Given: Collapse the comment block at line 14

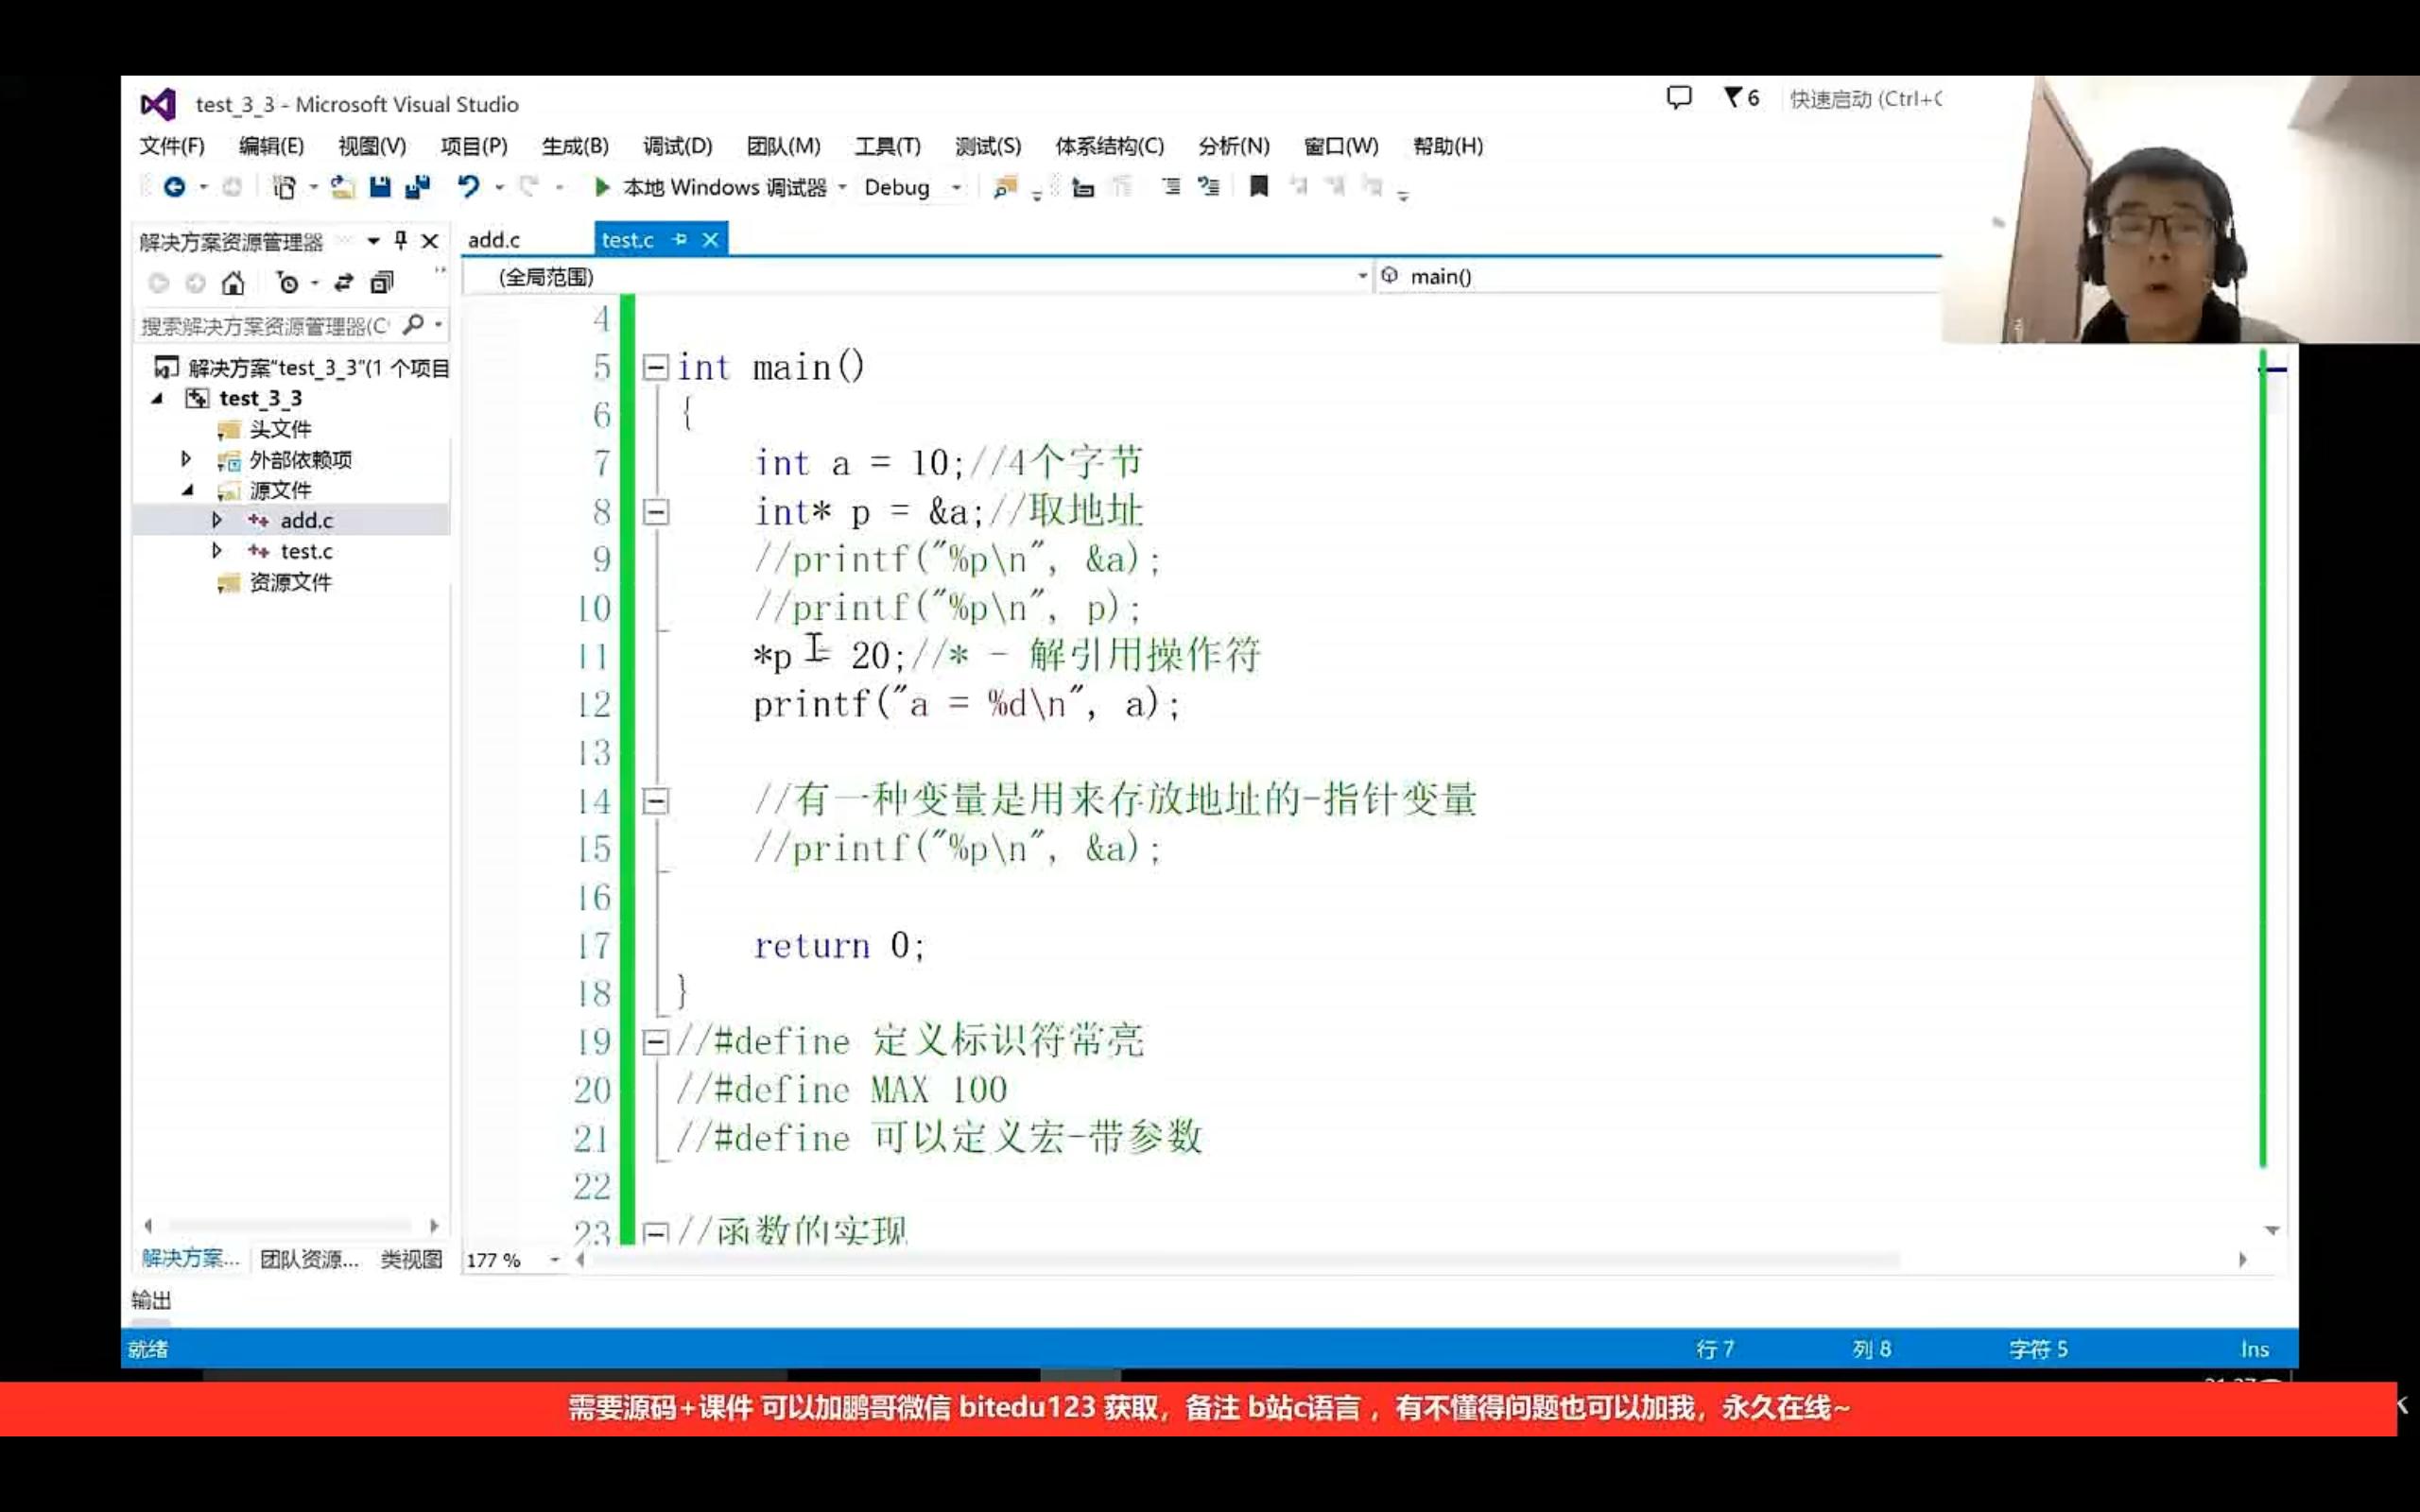Looking at the screenshot, I should tap(655, 801).
